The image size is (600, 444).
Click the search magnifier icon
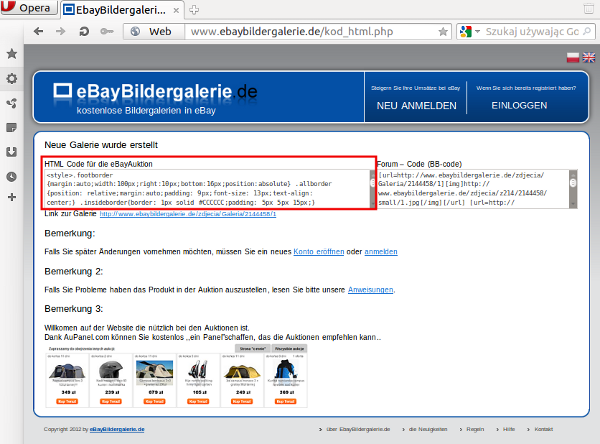587,31
